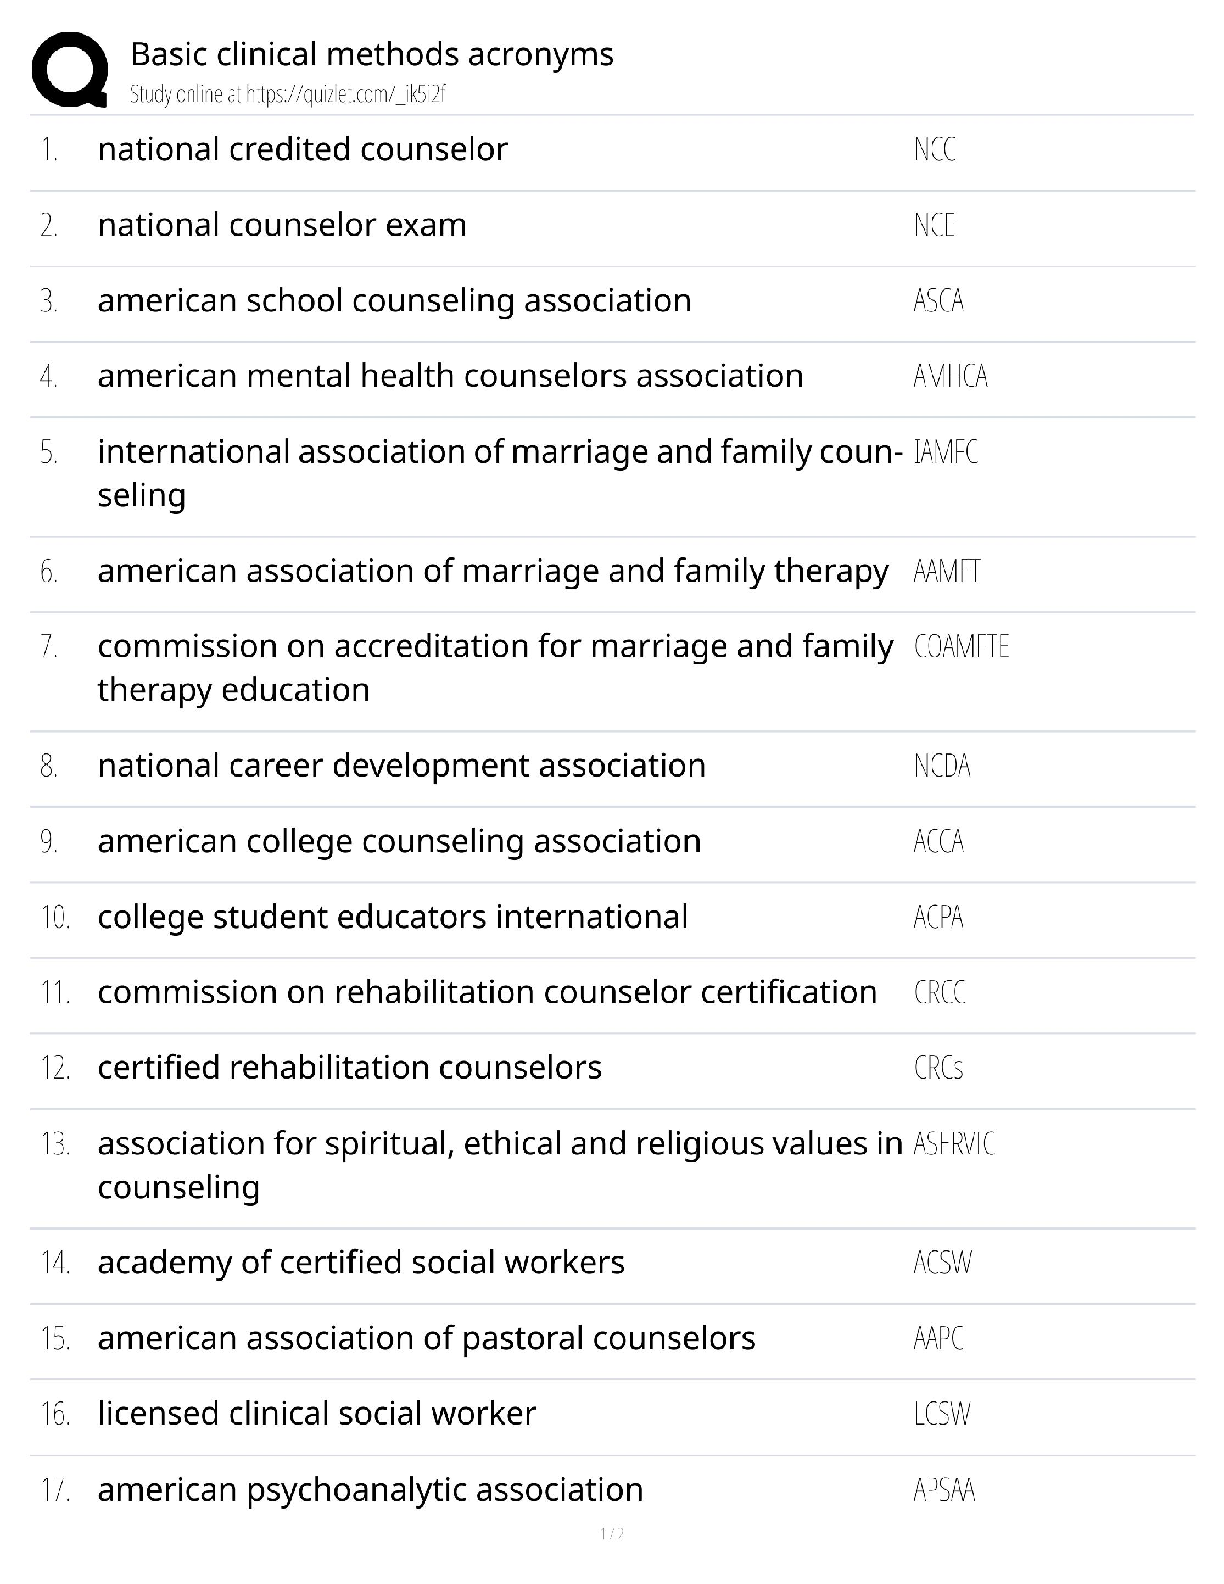The height and width of the screenshot is (1584, 1224).
Task: Click the AMHCA acronym definition
Action: click(x=950, y=376)
